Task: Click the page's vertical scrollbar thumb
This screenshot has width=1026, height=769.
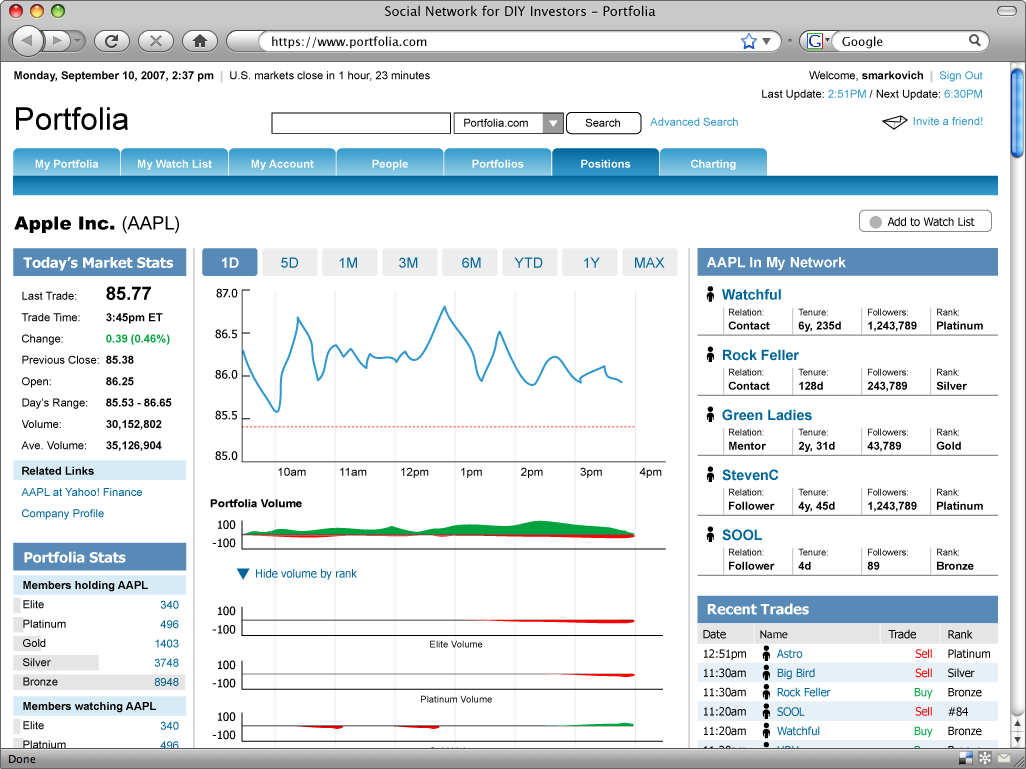Action: coord(1017,115)
